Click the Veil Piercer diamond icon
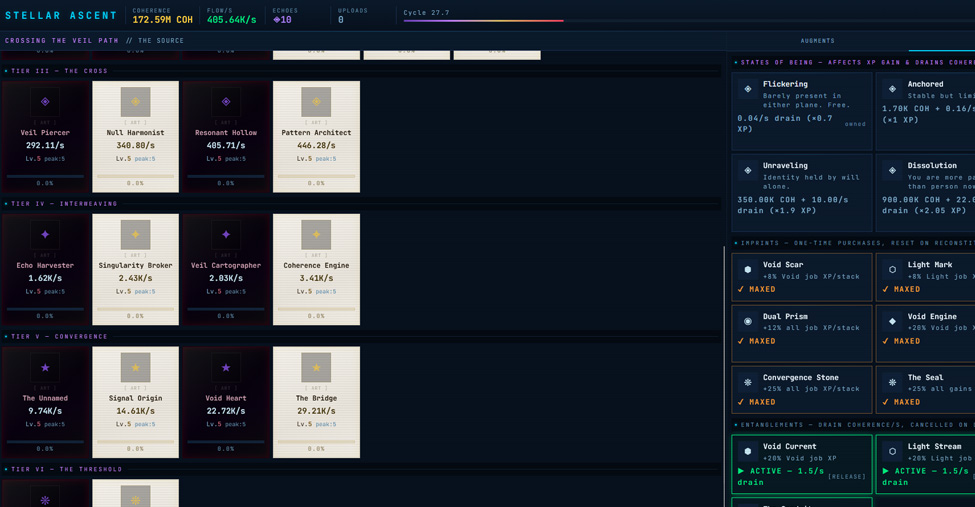This screenshot has height=507, width=975. [x=45, y=101]
